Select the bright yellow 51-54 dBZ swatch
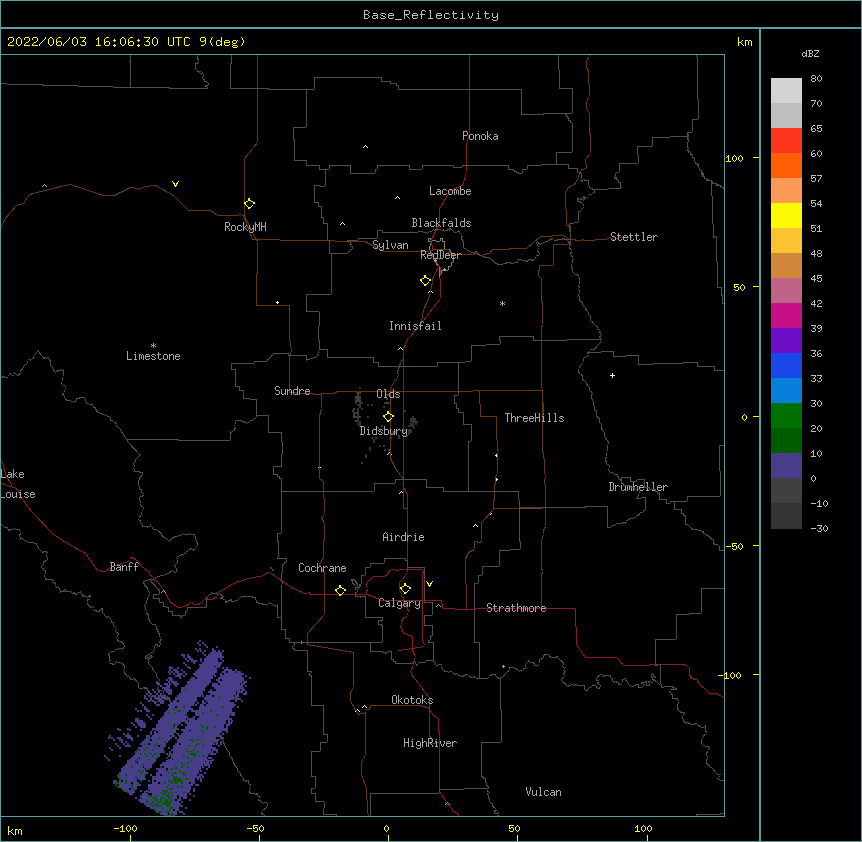This screenshot has height=842, width=862. 786,215
